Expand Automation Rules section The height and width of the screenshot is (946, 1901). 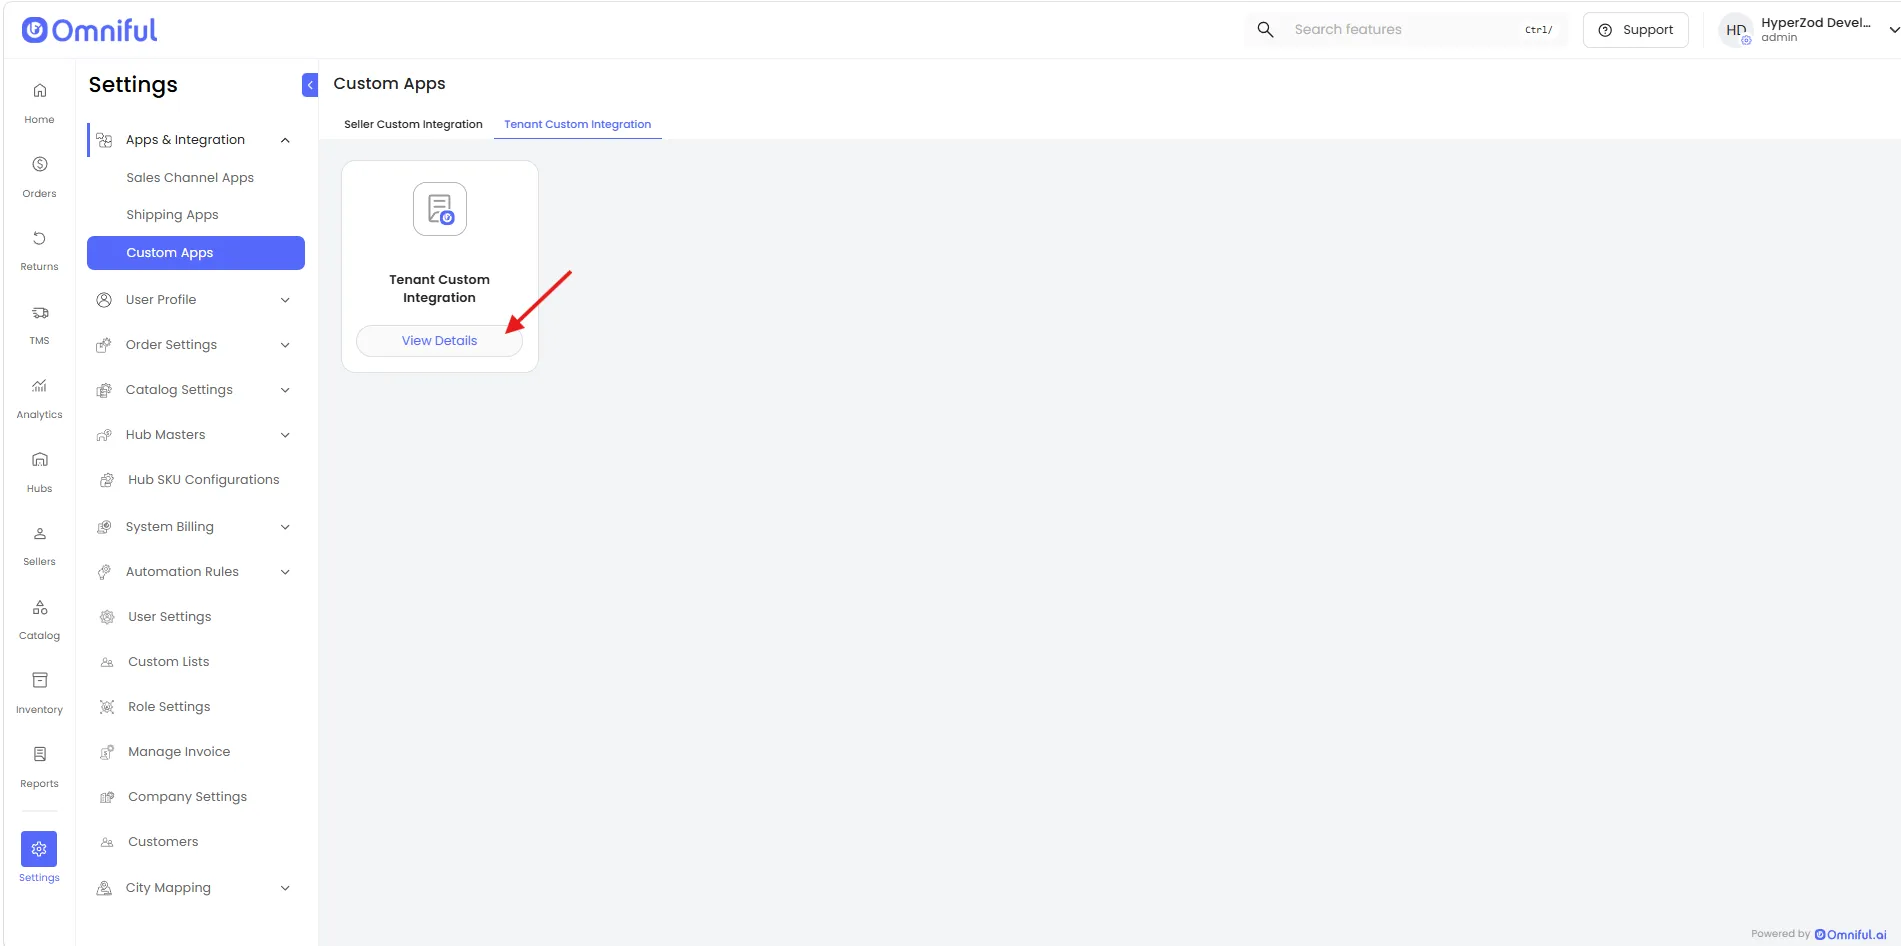(x=285, y=572)
